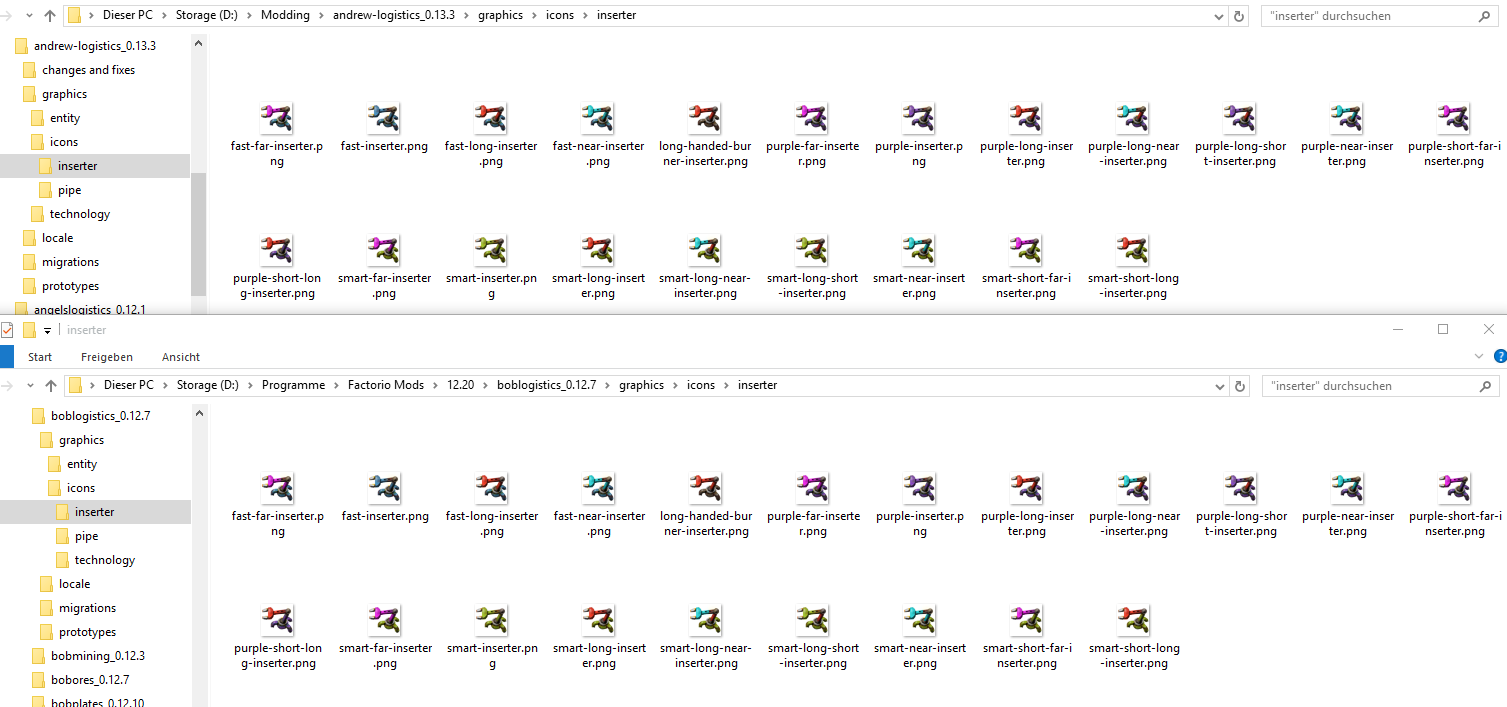1507x707 pixels.
Task: Refresh the andrew-logistics inserter folder view
Action: coord(1240,16)
